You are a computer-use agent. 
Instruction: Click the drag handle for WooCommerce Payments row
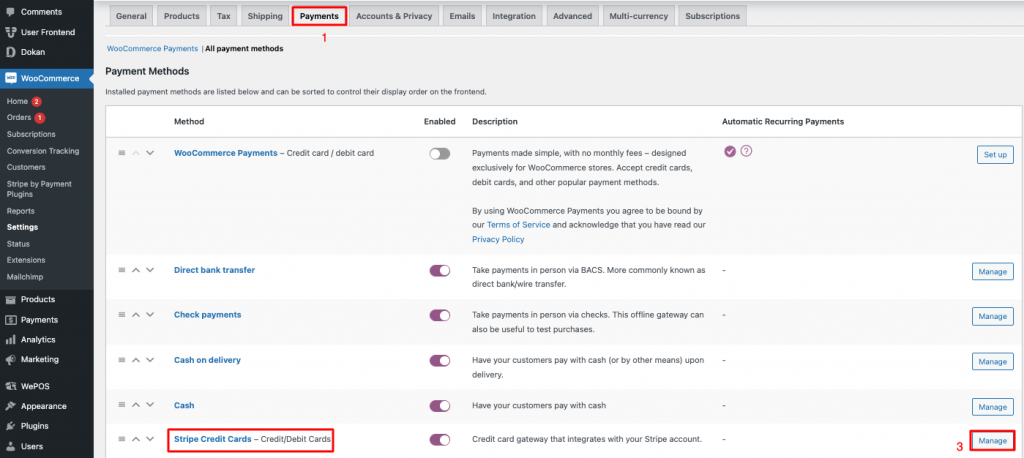[121, 153]
